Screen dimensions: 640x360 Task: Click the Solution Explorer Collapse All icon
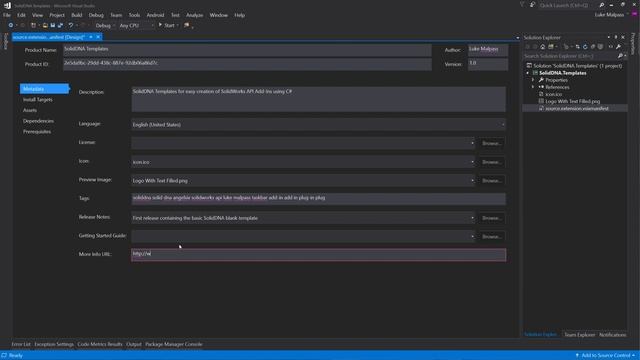tap(593, 47)
